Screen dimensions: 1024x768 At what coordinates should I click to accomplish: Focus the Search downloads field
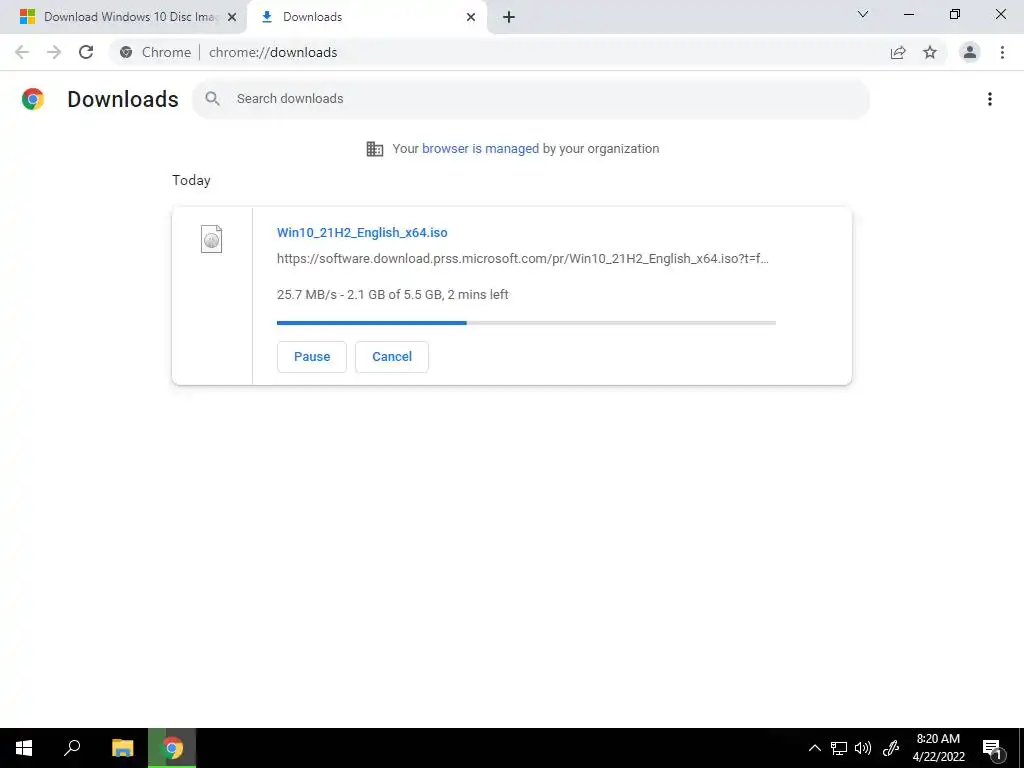[531, 99]
